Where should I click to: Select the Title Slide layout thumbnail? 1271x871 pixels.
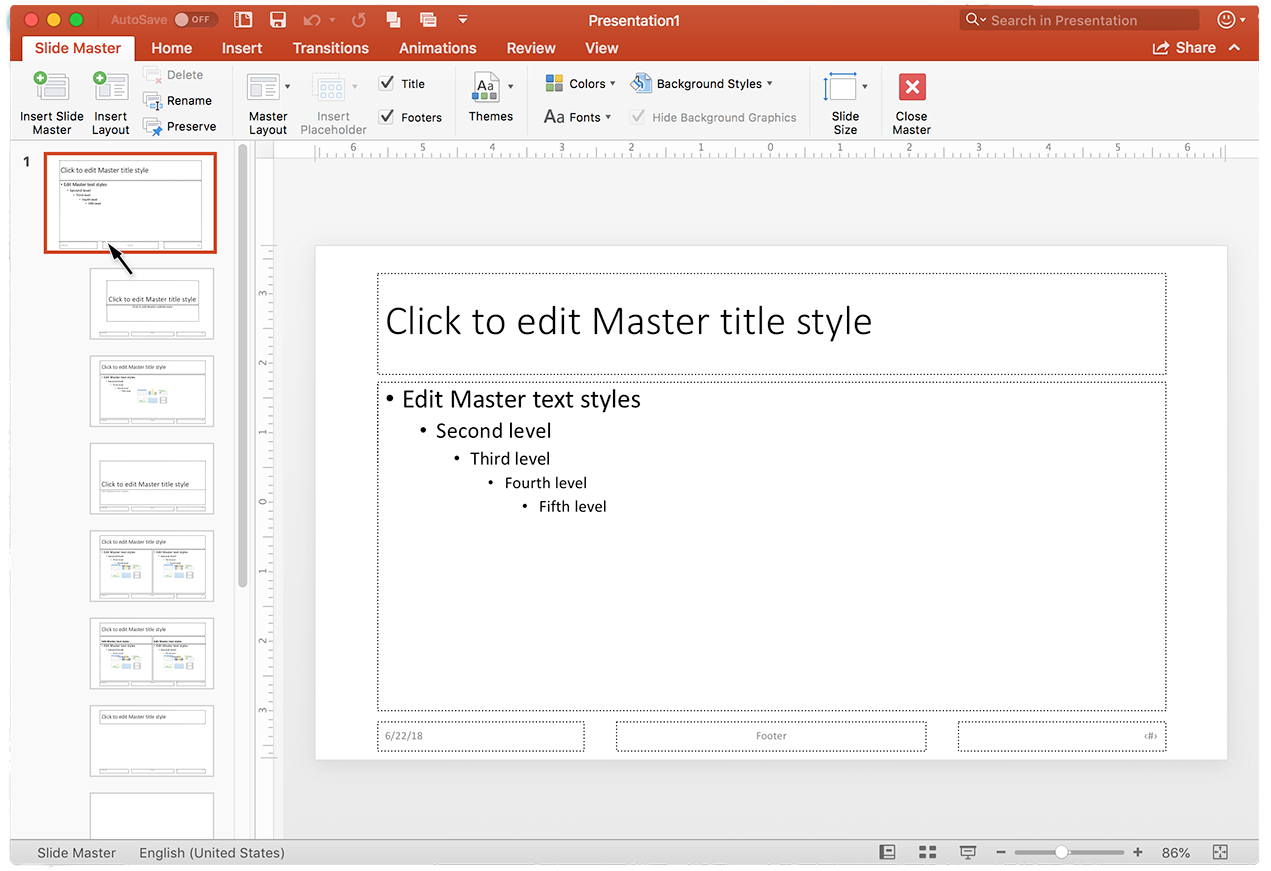(x=152, y=304)
